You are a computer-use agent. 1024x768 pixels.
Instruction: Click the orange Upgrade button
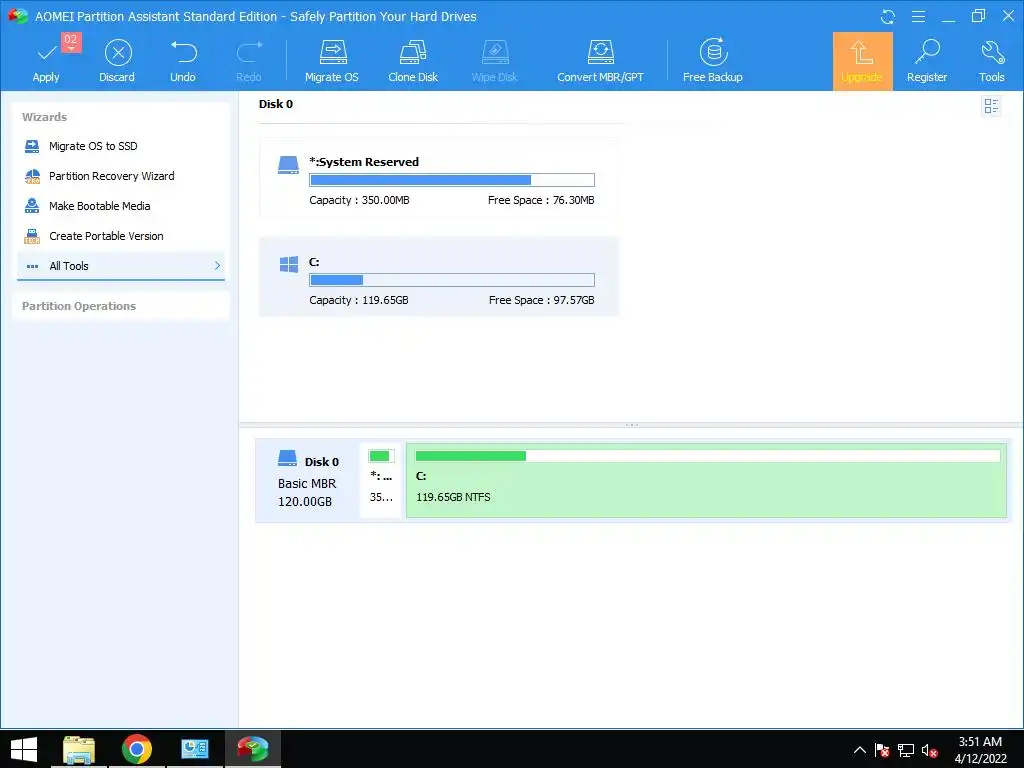pos(862,61)
